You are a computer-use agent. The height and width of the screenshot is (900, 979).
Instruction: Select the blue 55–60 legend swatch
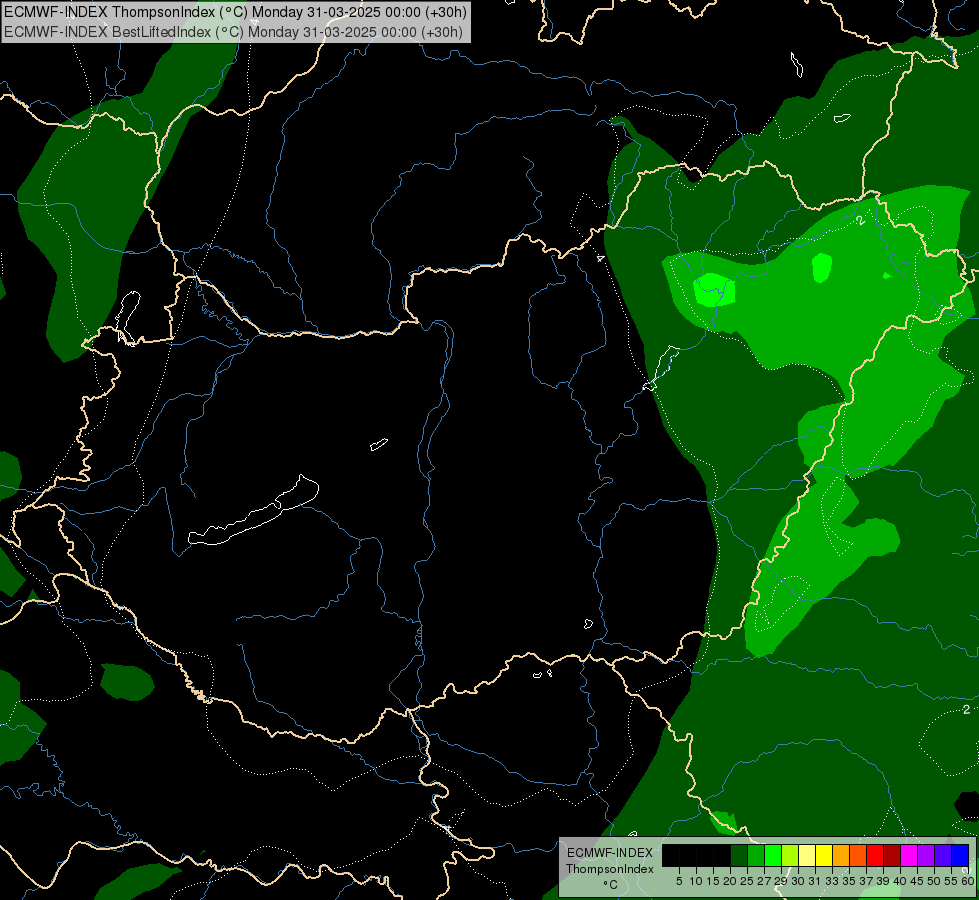coord(960,855)
